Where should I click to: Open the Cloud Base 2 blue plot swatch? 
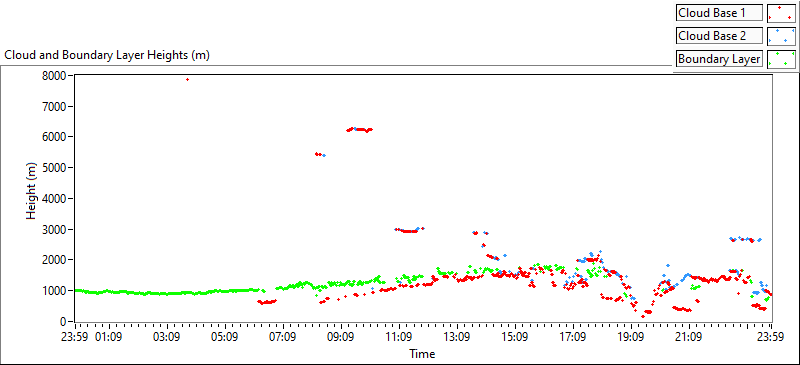[781, 36]
